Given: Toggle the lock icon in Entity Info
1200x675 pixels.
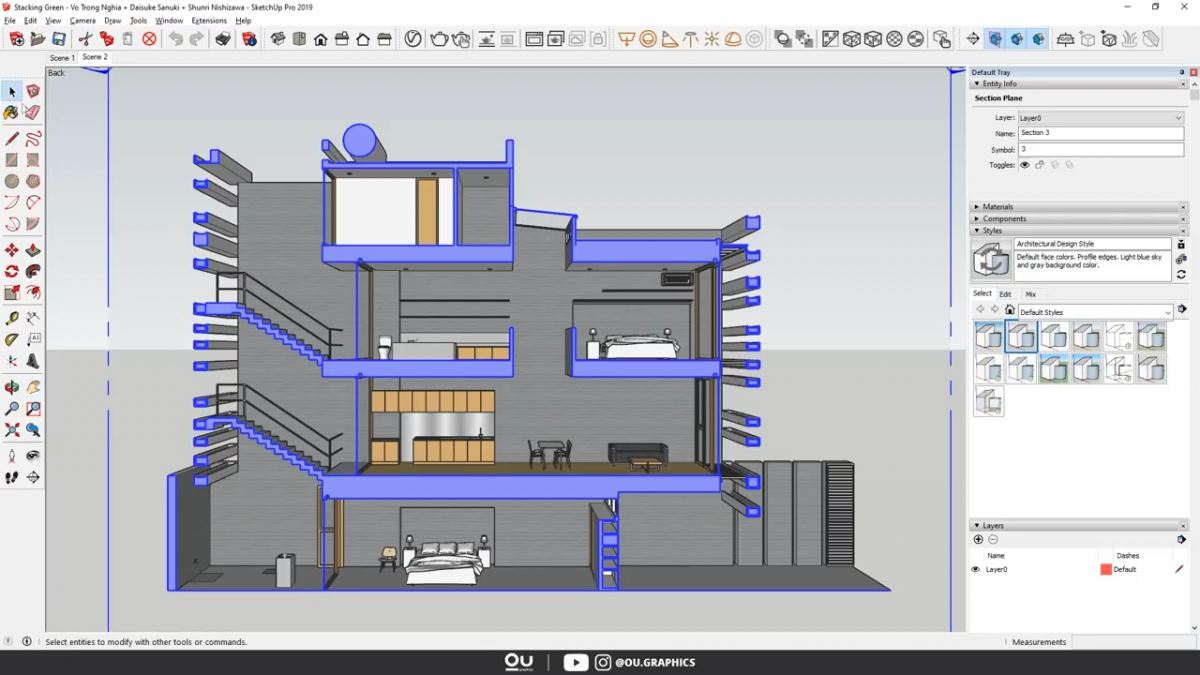Looking at the screenshot, I should coord(1038,164).
